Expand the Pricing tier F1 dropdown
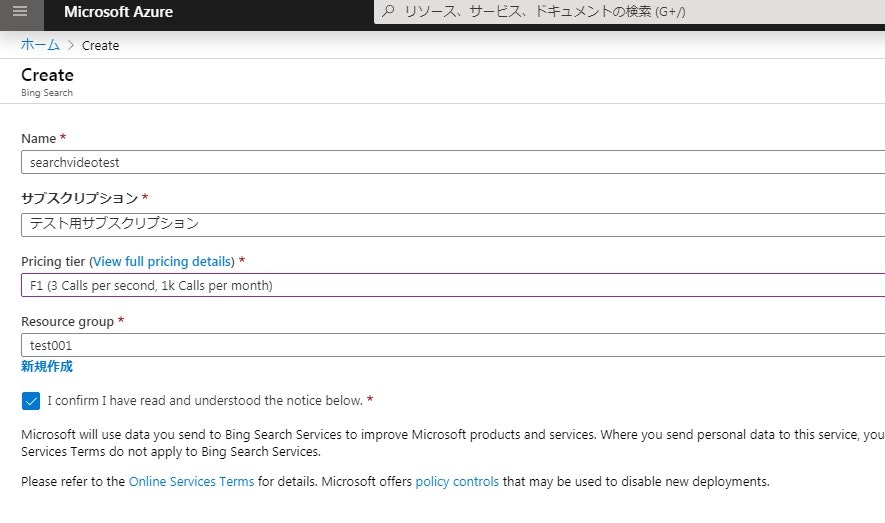This screenshot has height=523, width=885. (x=453, y=285)
